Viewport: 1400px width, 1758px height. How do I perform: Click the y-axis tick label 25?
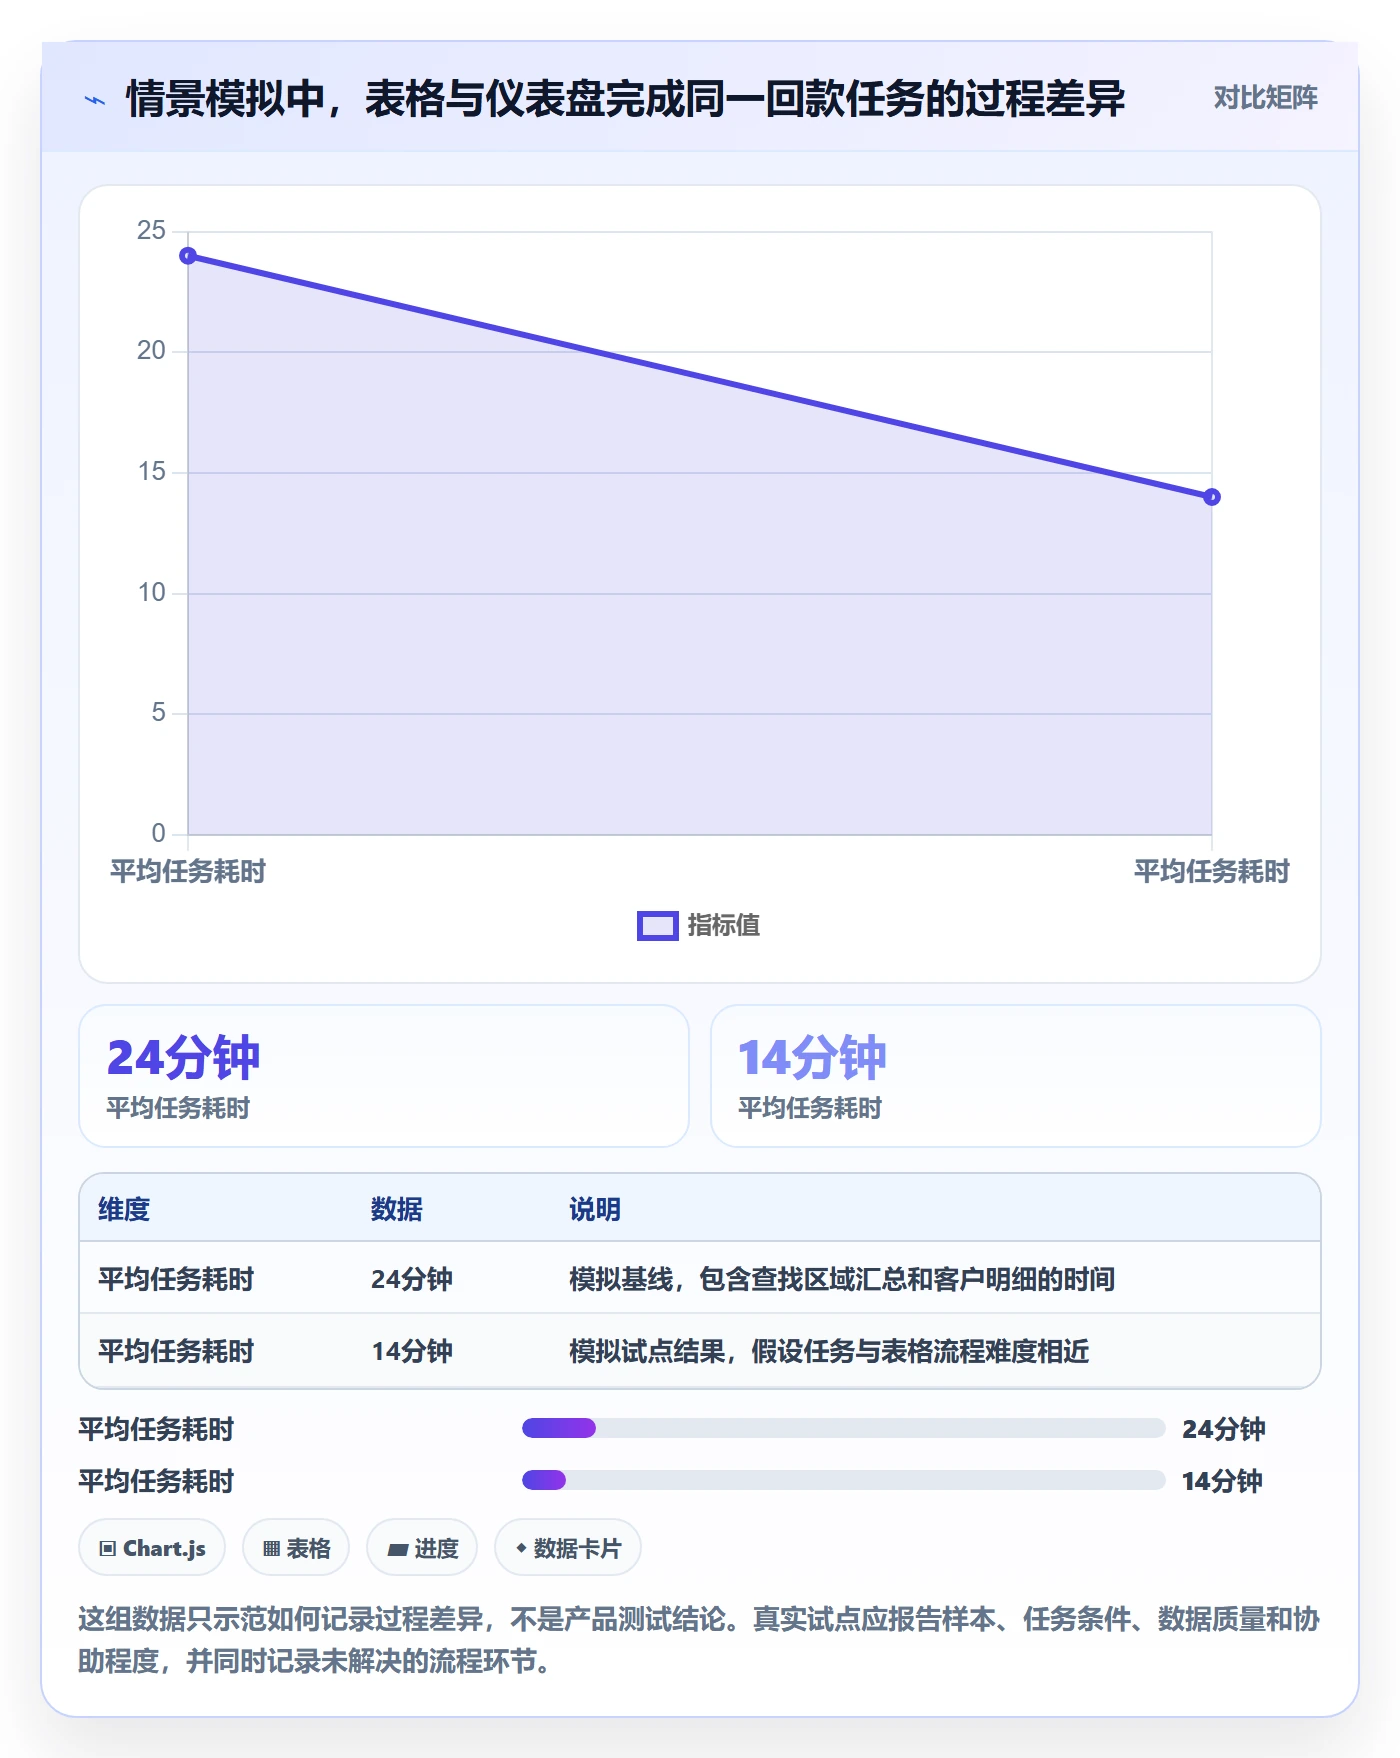(151, 231)
